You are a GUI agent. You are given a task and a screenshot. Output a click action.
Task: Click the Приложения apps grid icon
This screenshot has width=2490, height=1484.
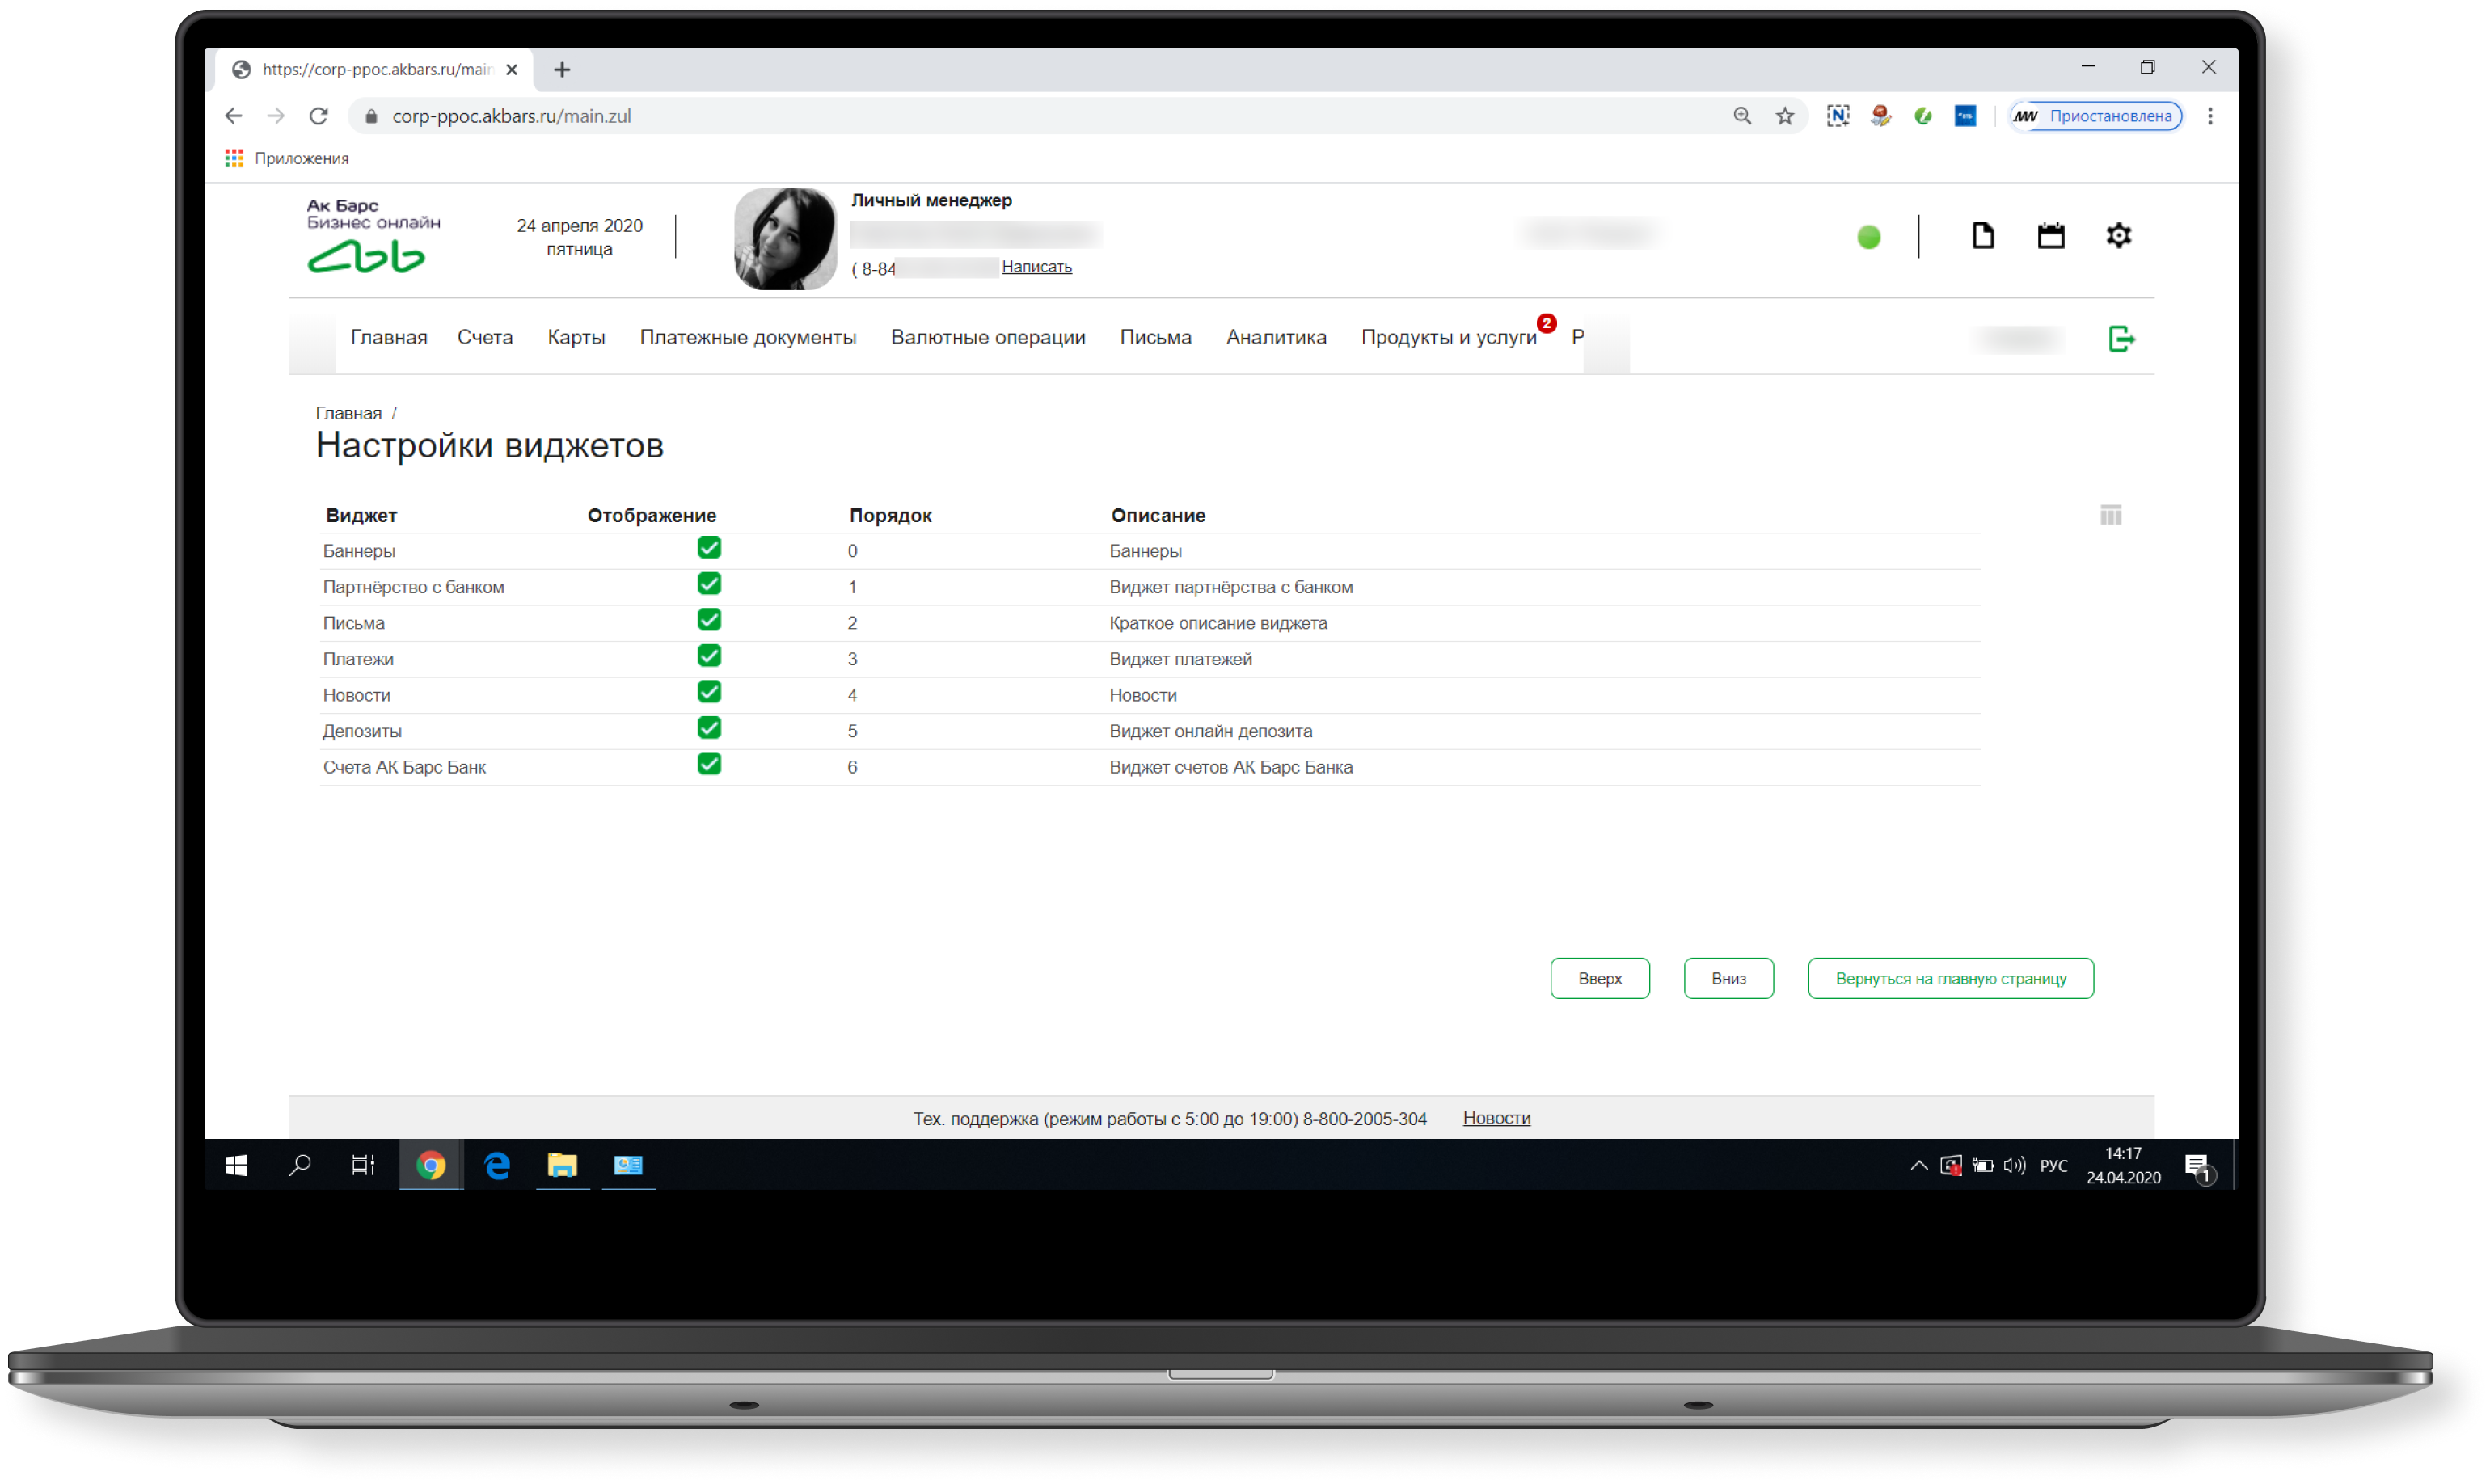234,158
